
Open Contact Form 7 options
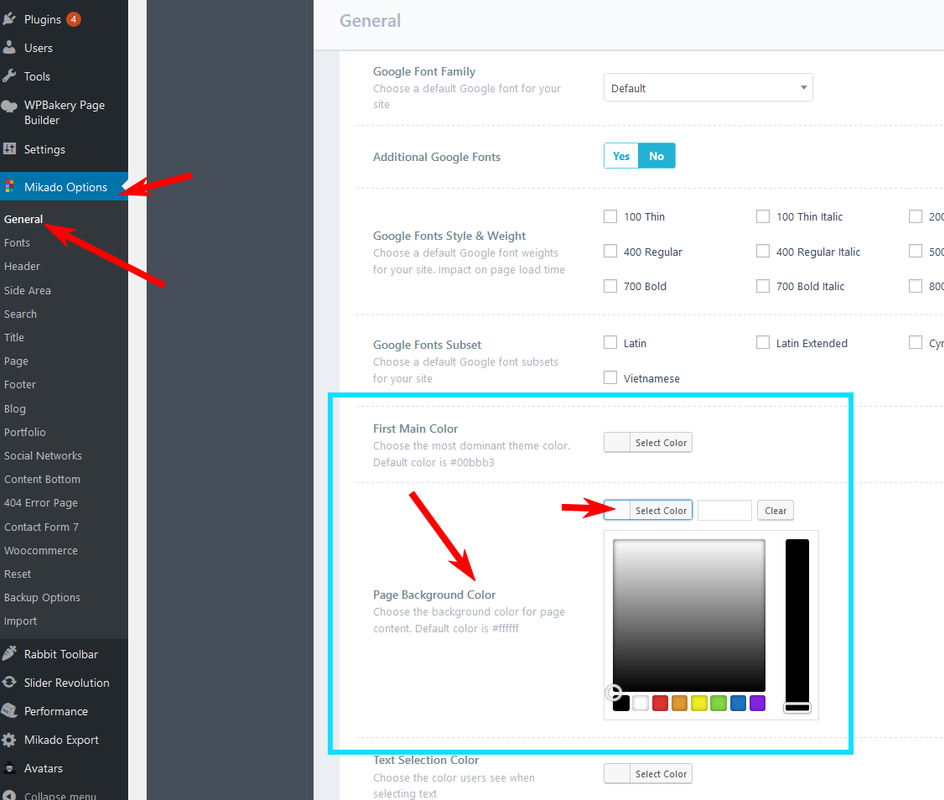[x=42, y=527]
